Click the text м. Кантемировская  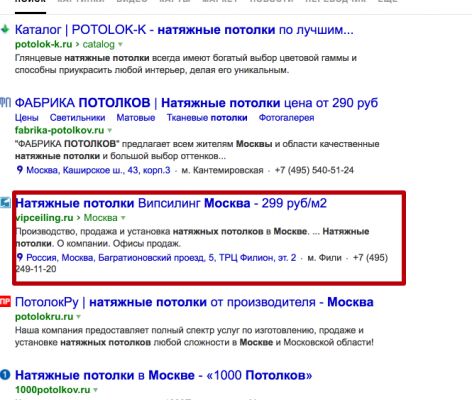222,170
